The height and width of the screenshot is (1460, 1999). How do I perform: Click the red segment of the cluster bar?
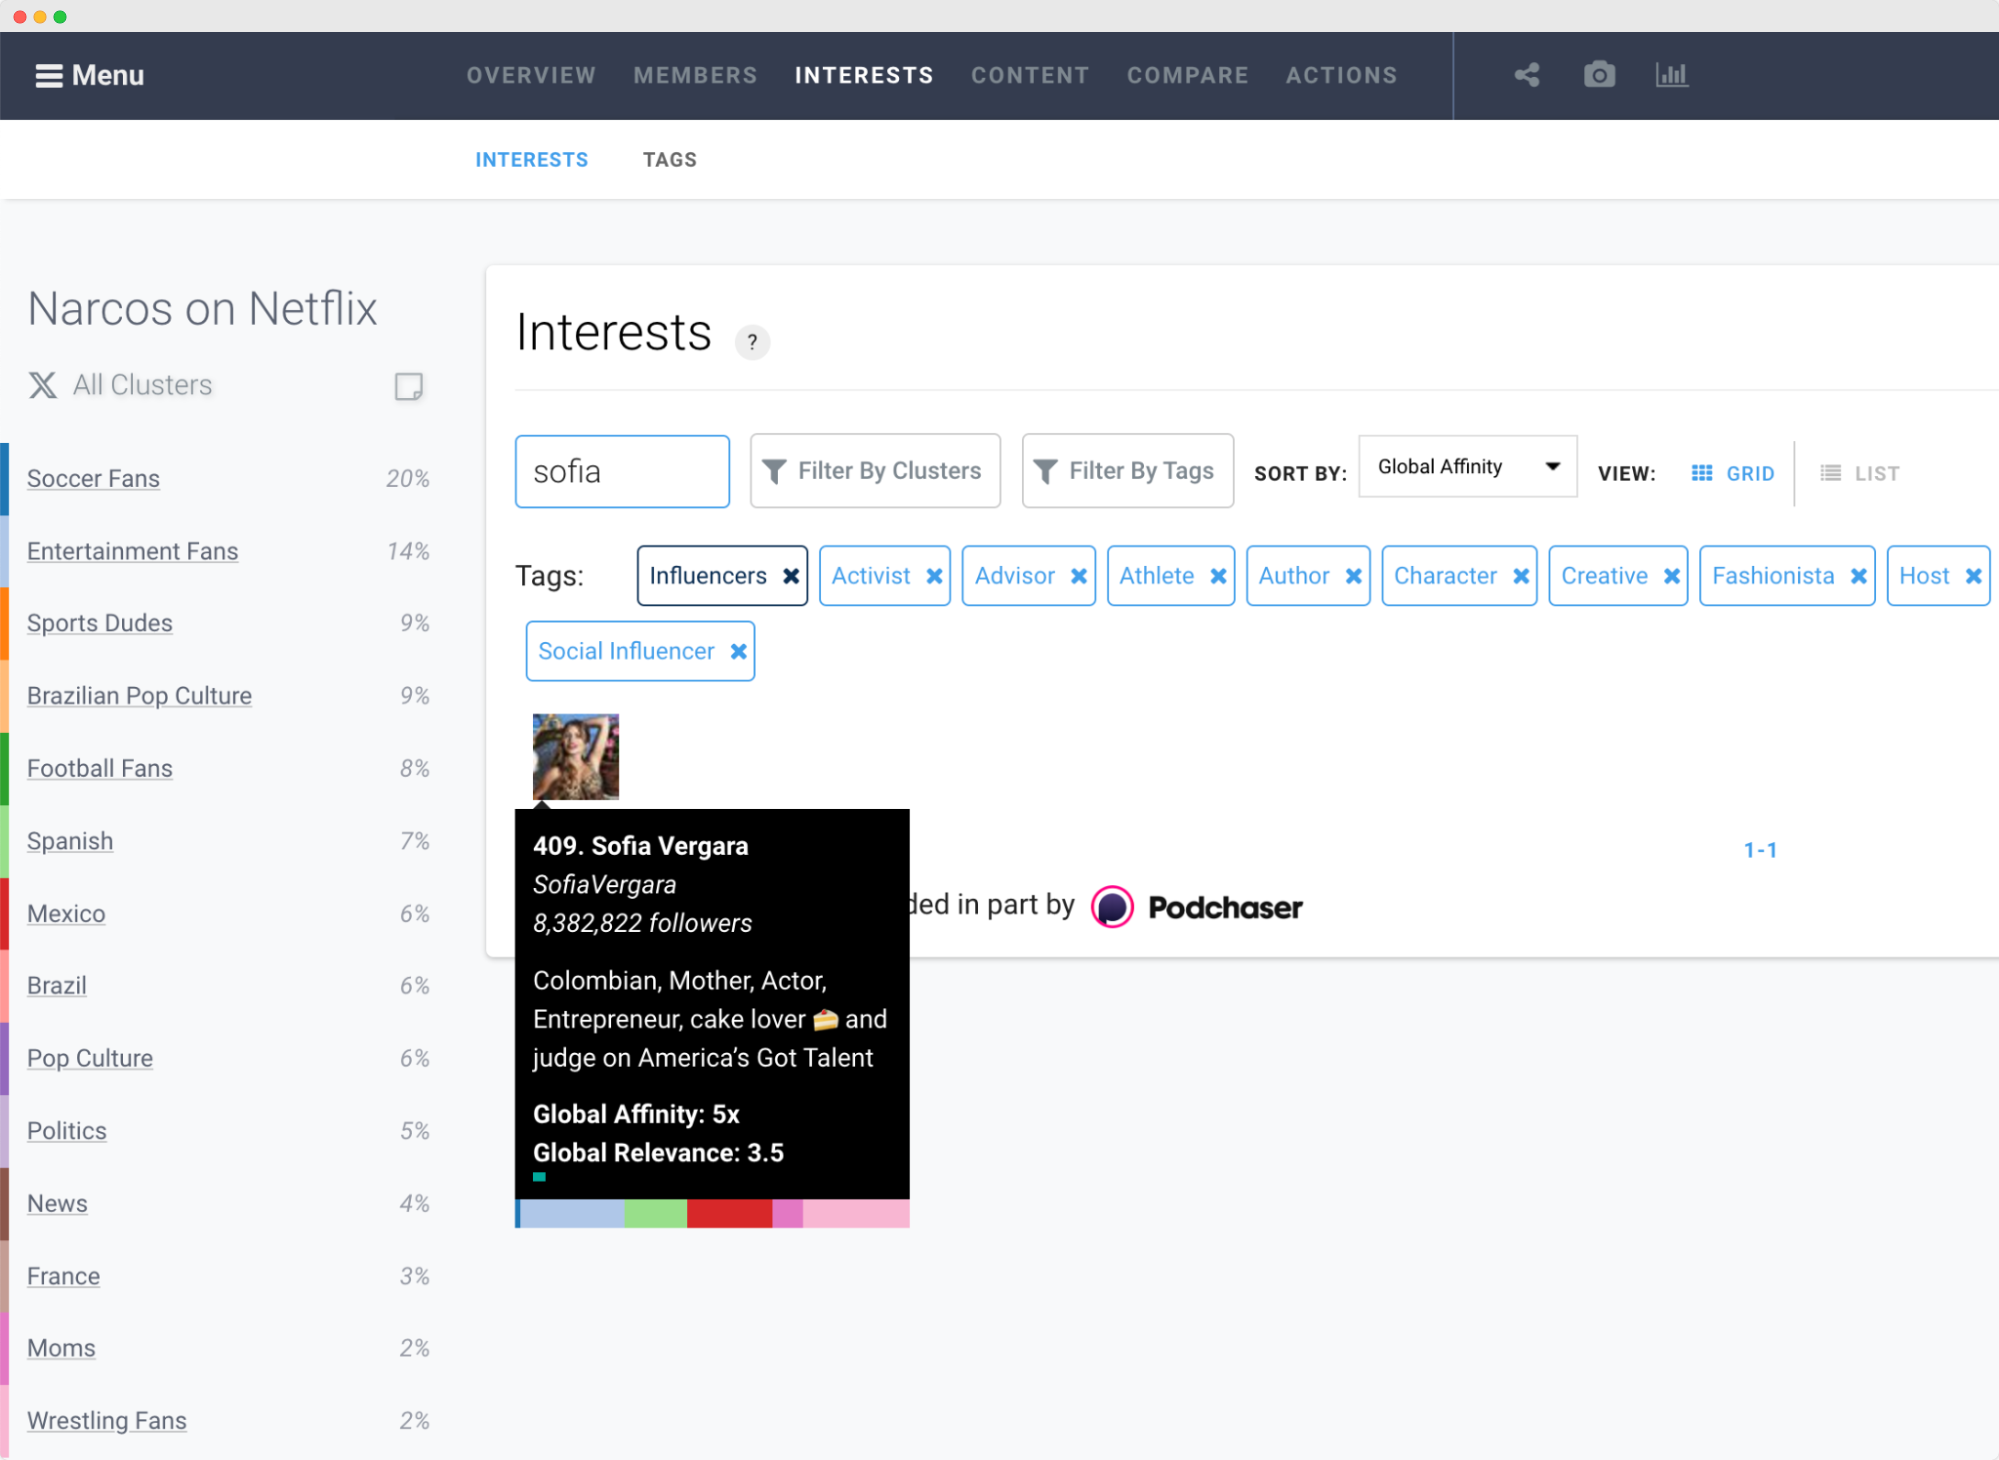729,1214
